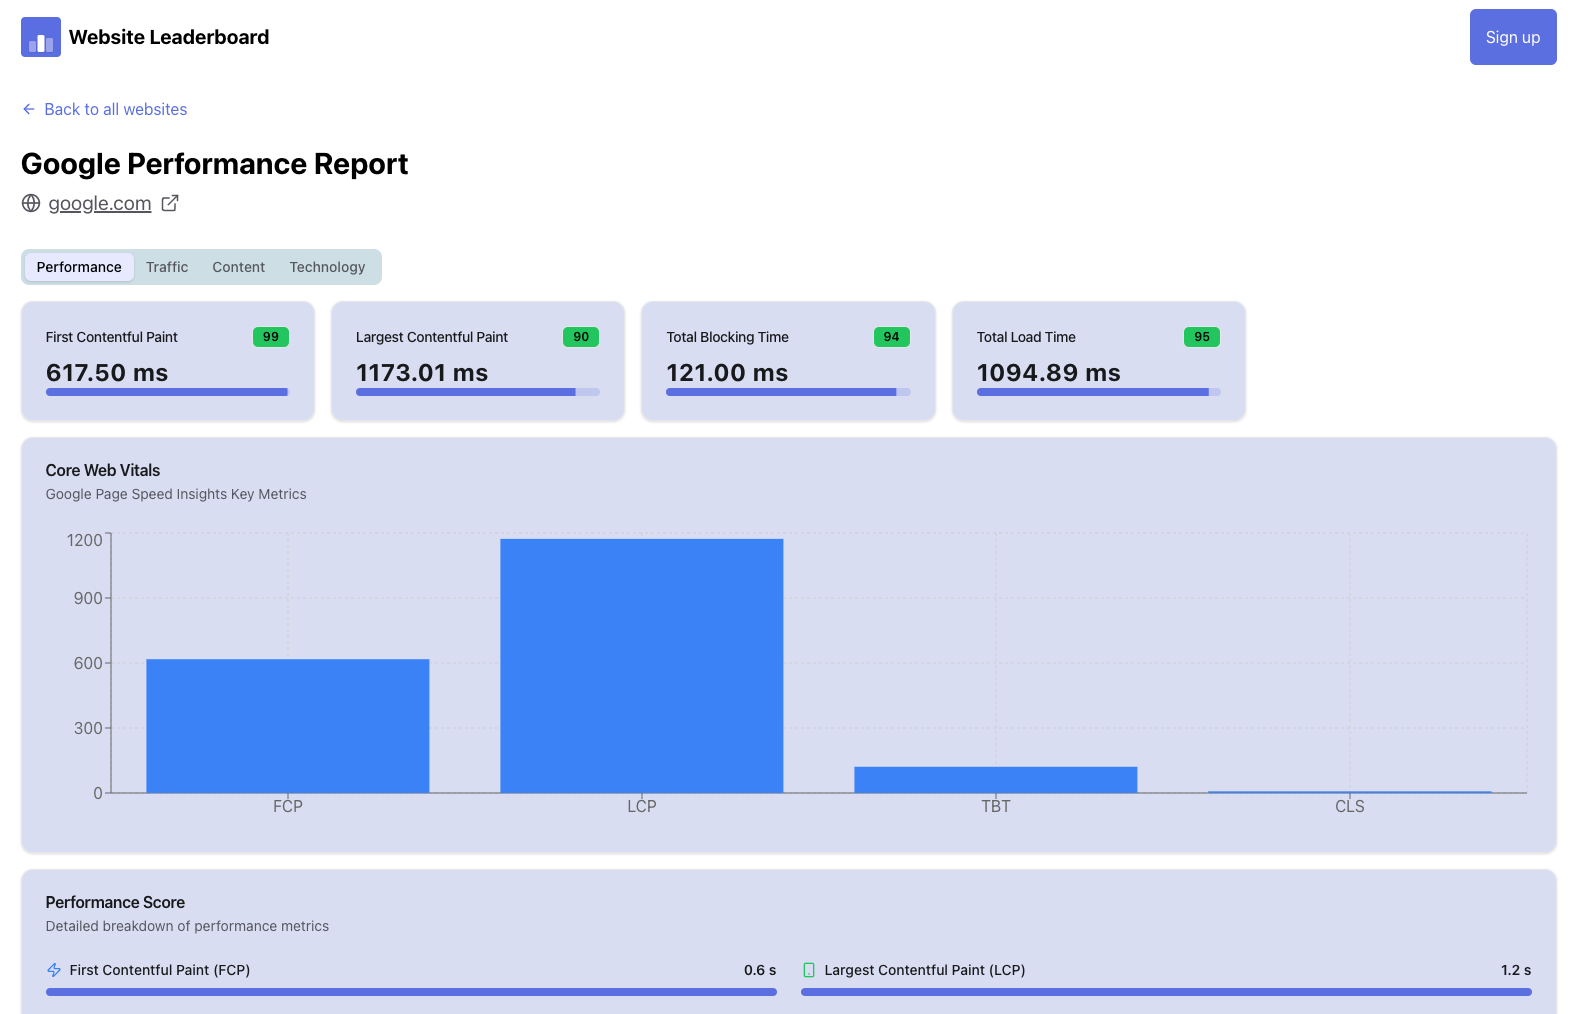Viewport: 1582px width, 1014px height.
Task: Click the 0.6 s FCP value
Action: point(760,970)
